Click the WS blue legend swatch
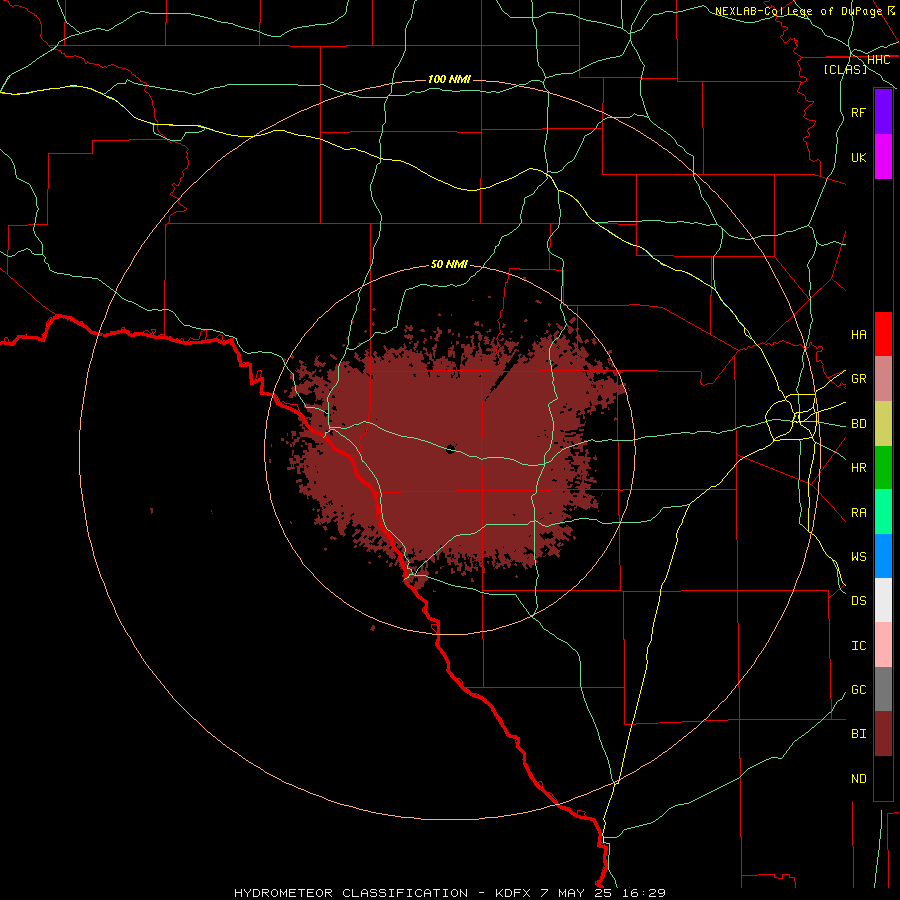 [x=883, y=556]
